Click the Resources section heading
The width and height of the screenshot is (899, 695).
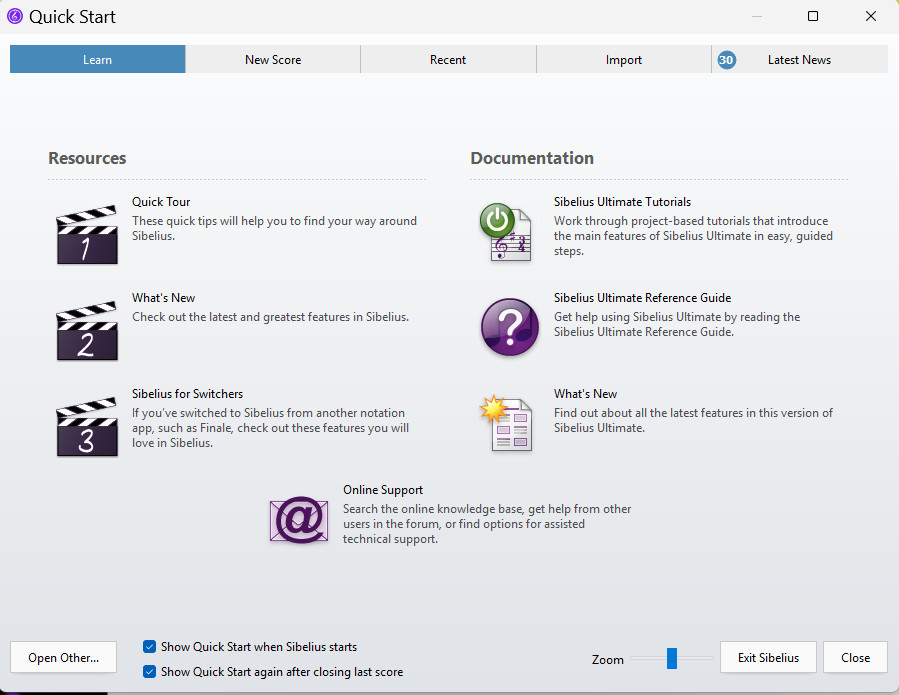[x=87, y=158]
